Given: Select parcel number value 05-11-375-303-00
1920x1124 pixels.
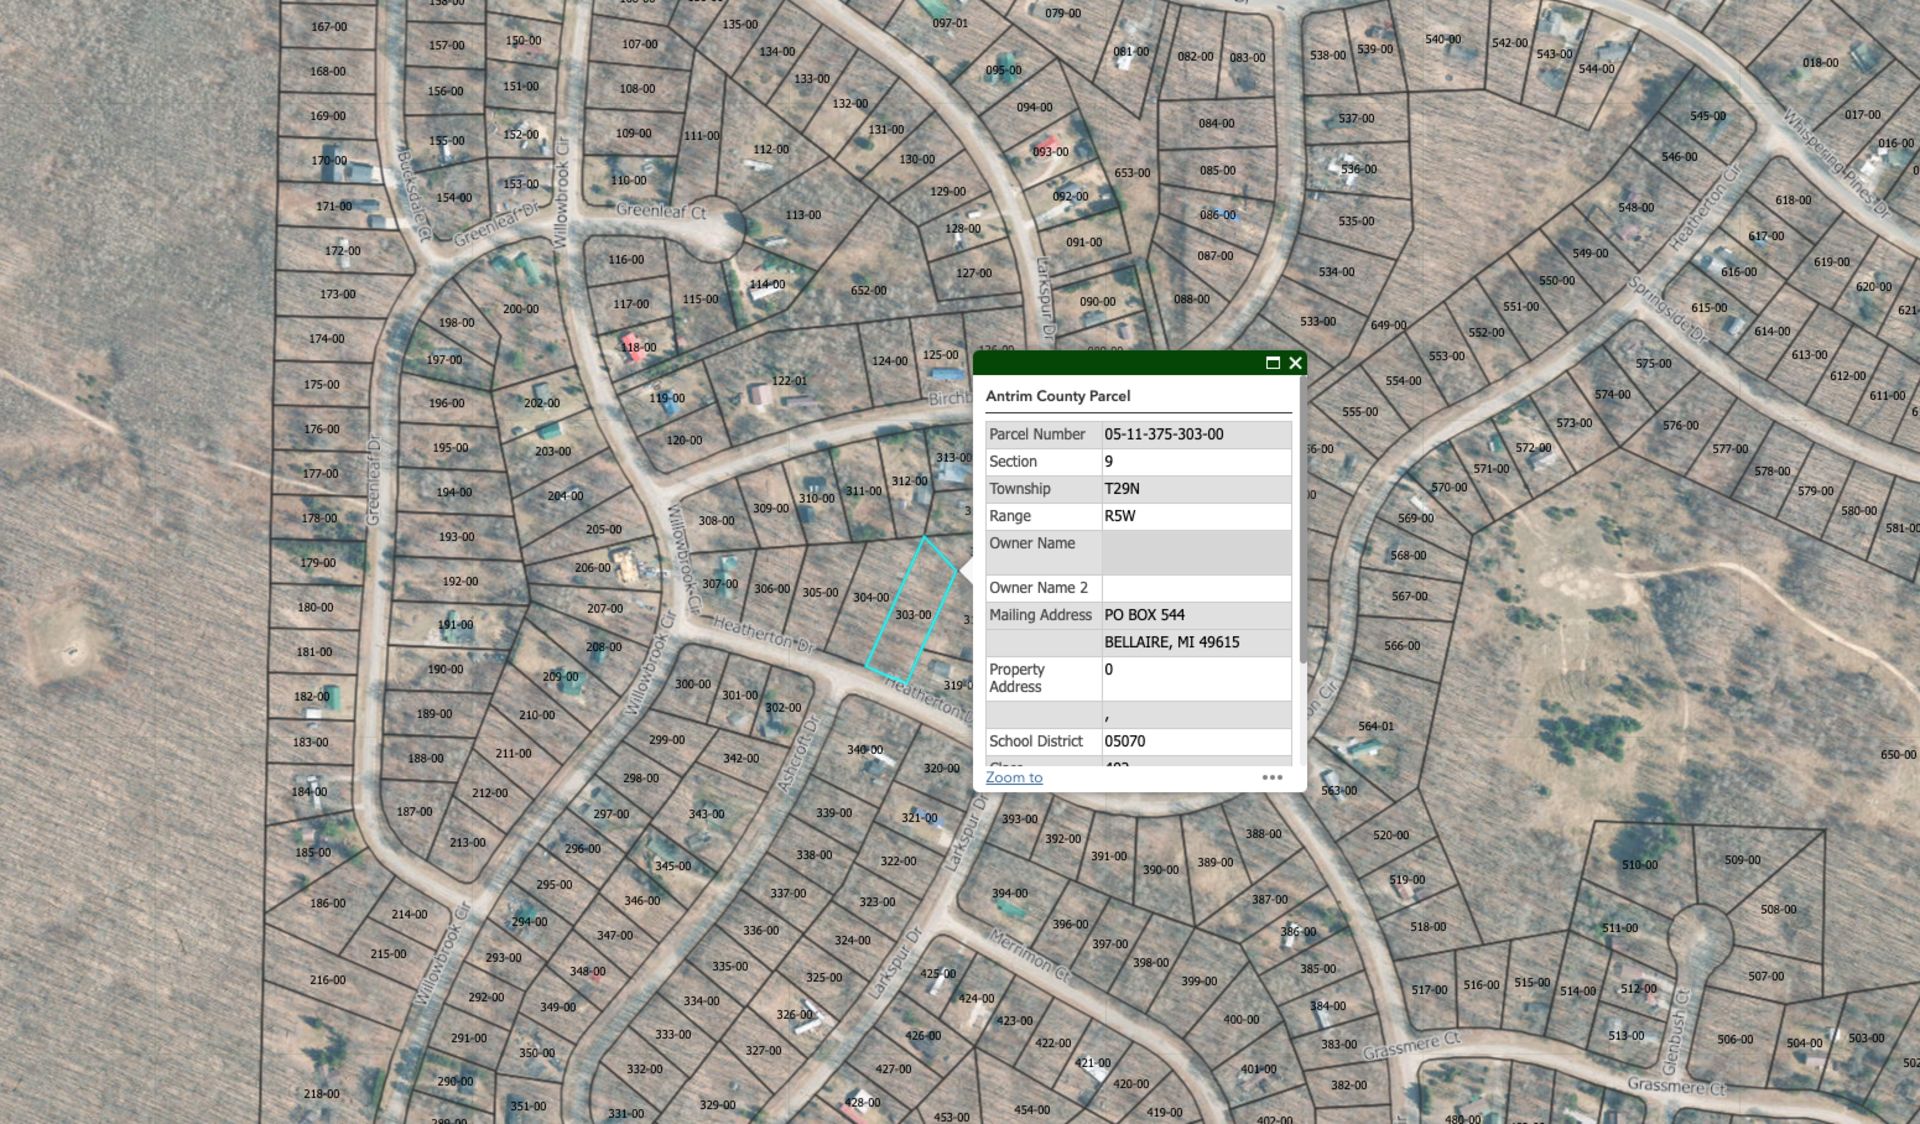Looking at the screenshot, I should [1163, 434].
